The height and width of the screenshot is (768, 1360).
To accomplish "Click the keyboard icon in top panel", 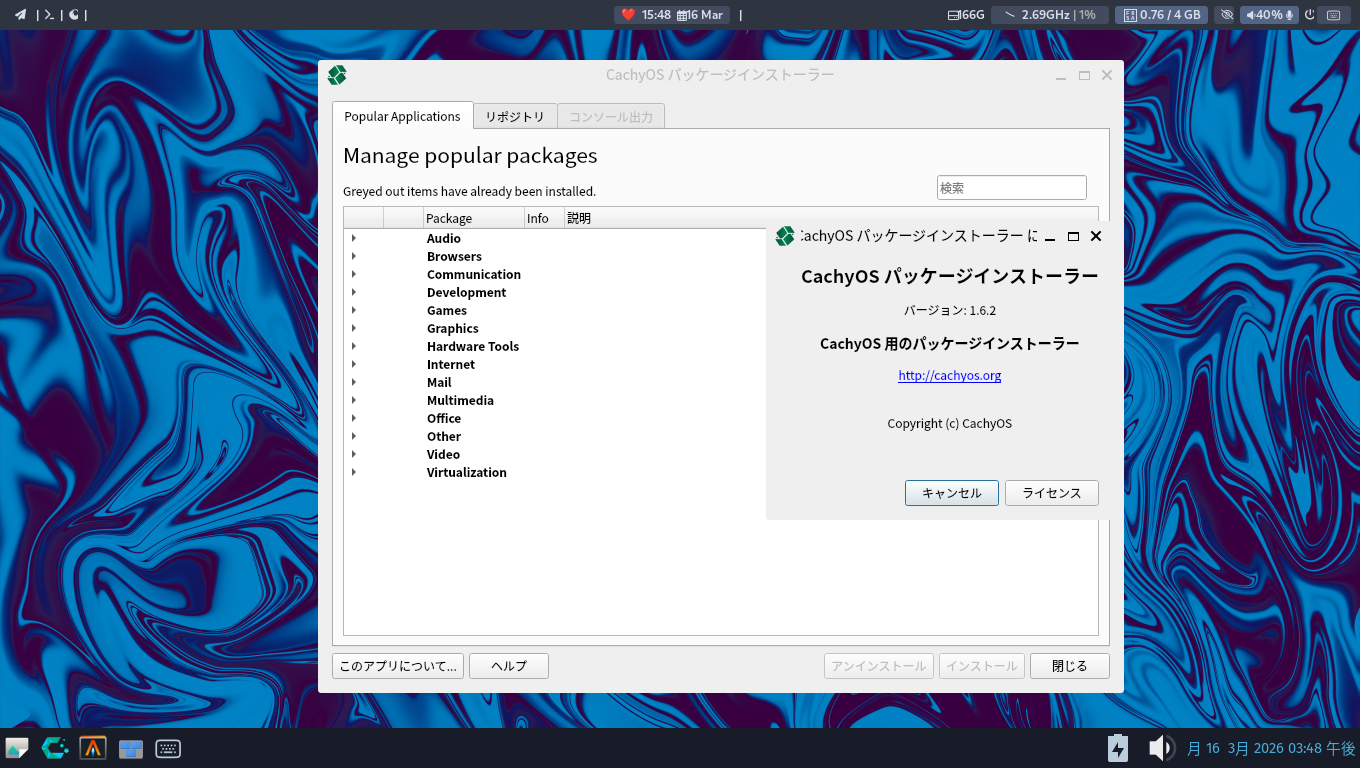I will 1333,15.
